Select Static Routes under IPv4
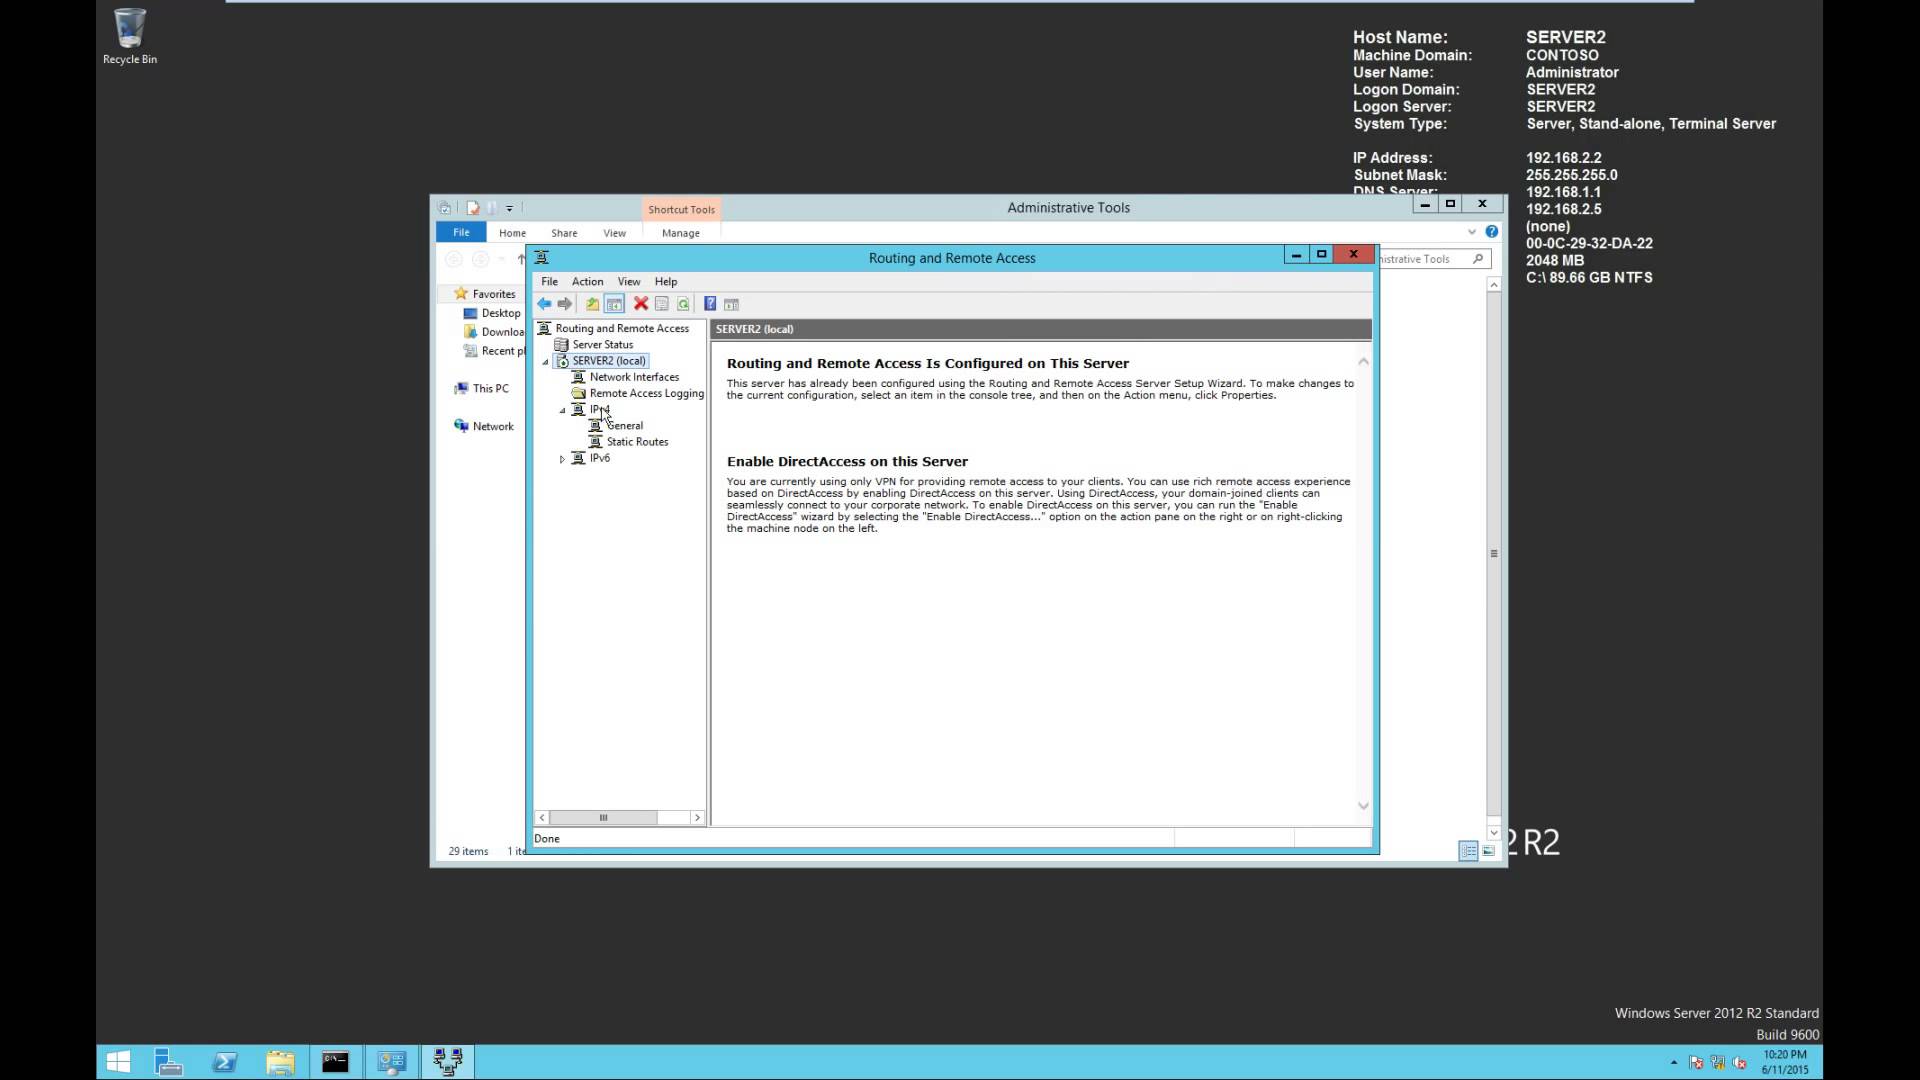 pos(637,442)
